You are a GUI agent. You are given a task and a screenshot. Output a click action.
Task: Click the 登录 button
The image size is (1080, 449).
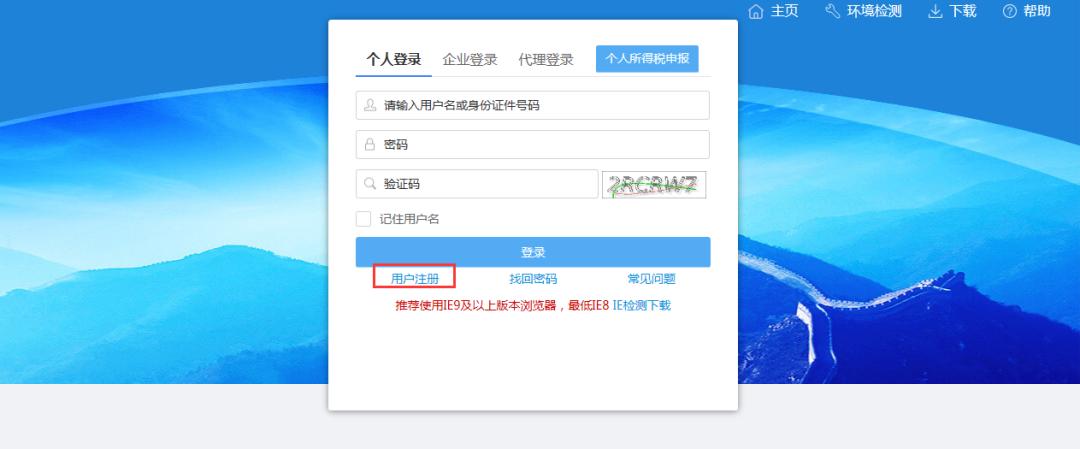532,252
